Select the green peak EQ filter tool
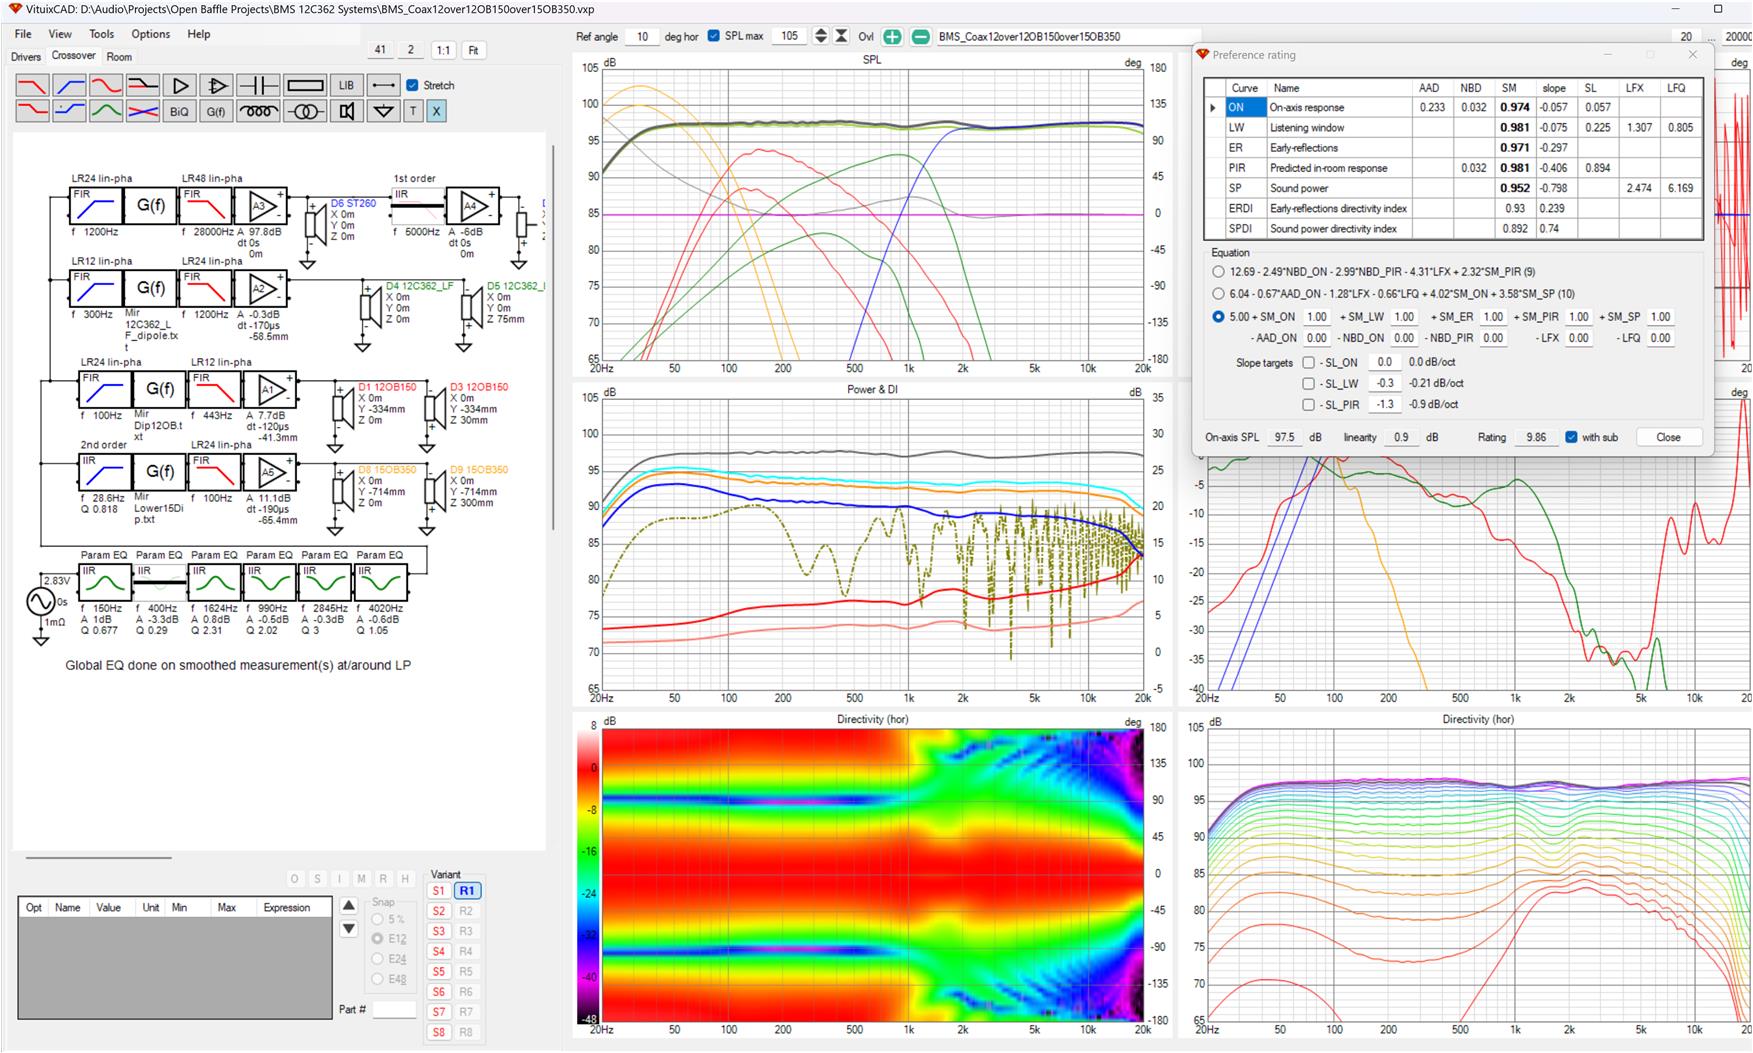This screenshot has width=1753, height=1053. pos(106,111)
